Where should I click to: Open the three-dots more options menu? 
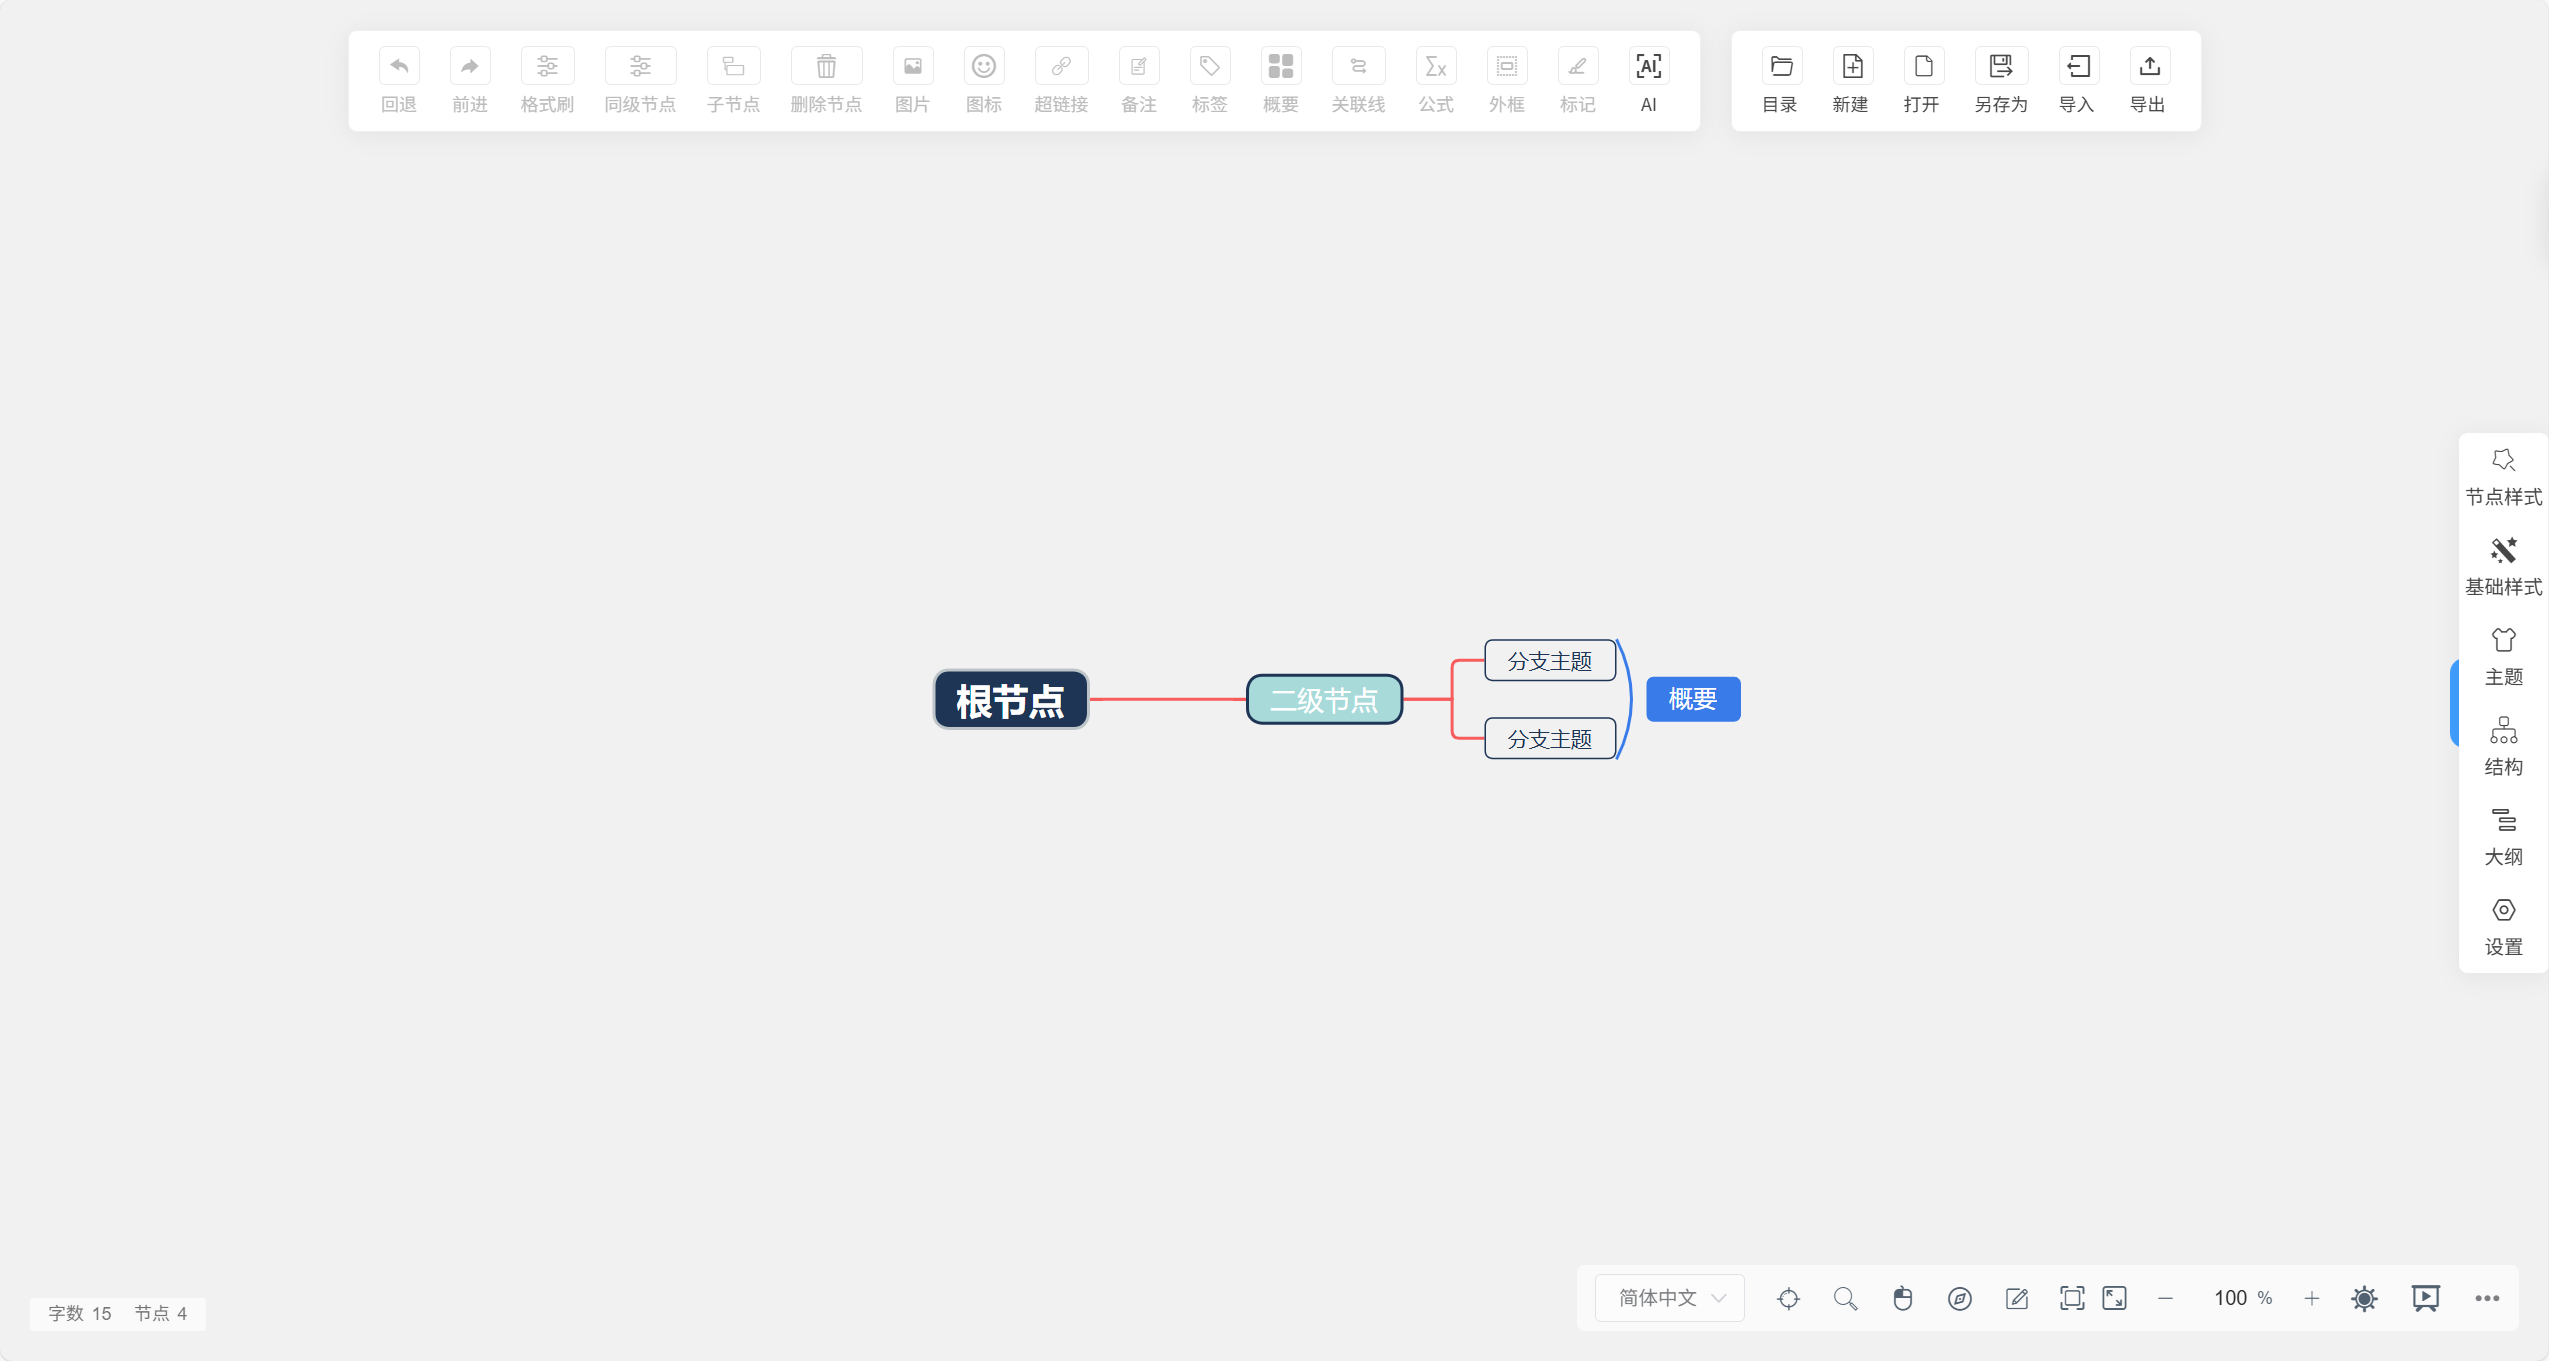pyautogui.click(x=2487, y=1299)
